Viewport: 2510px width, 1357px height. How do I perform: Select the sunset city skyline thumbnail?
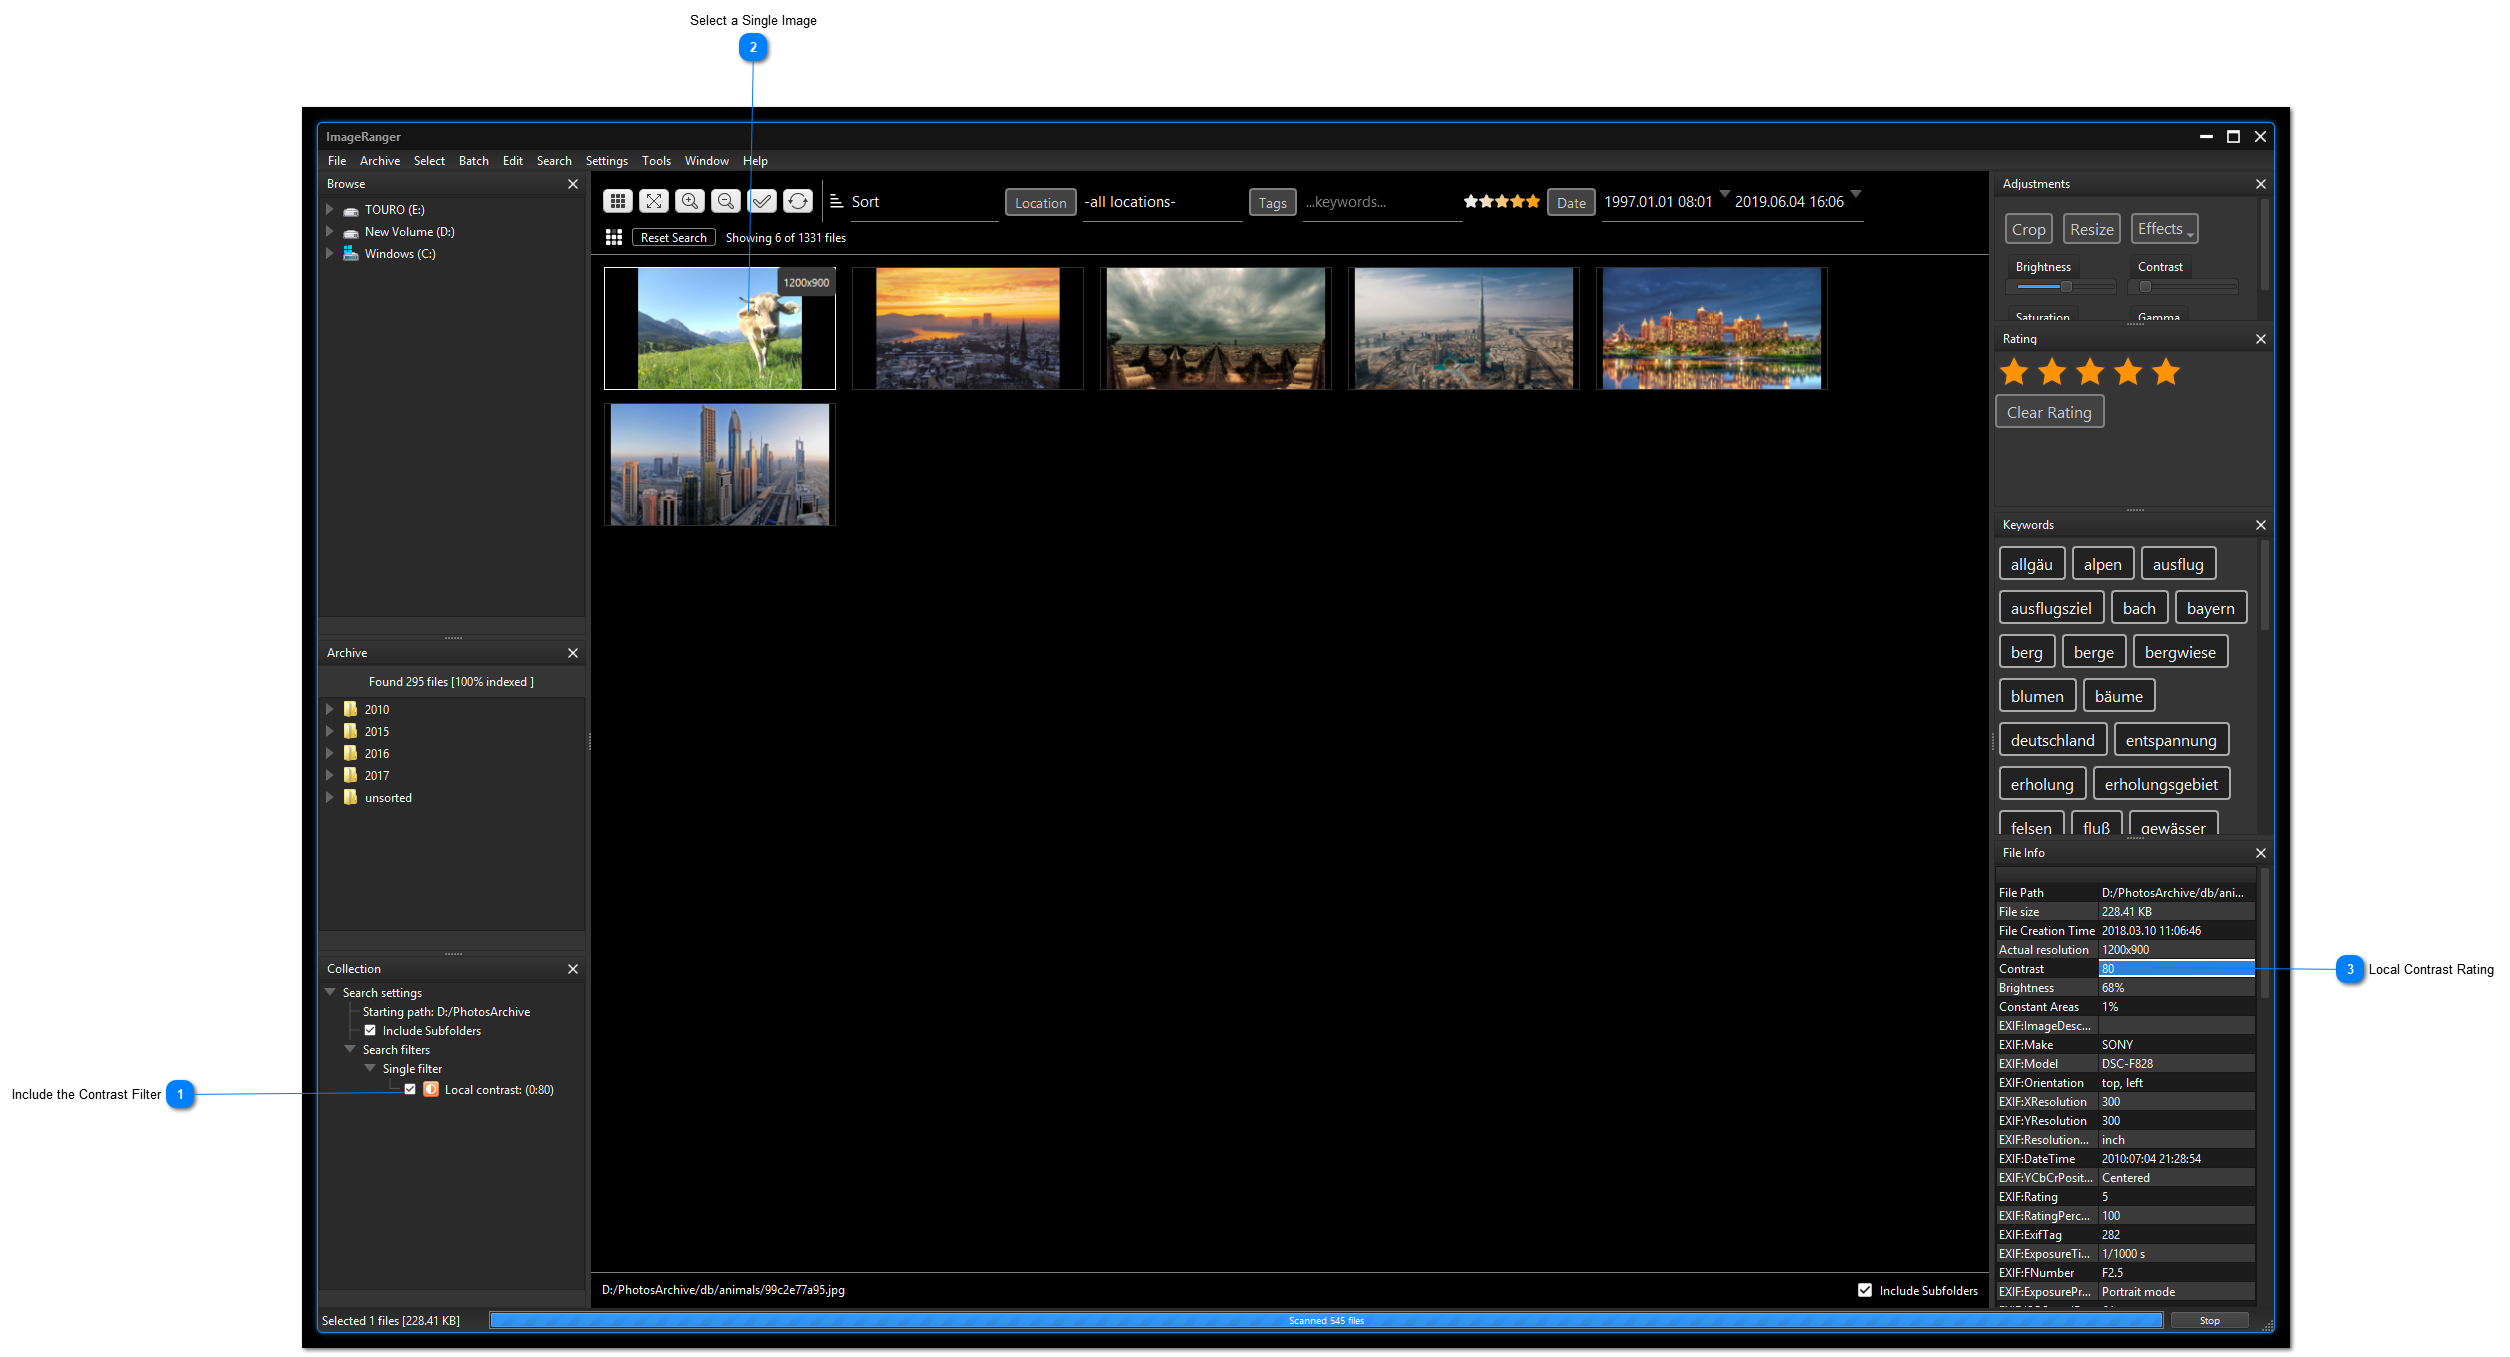tap(967, 328)
